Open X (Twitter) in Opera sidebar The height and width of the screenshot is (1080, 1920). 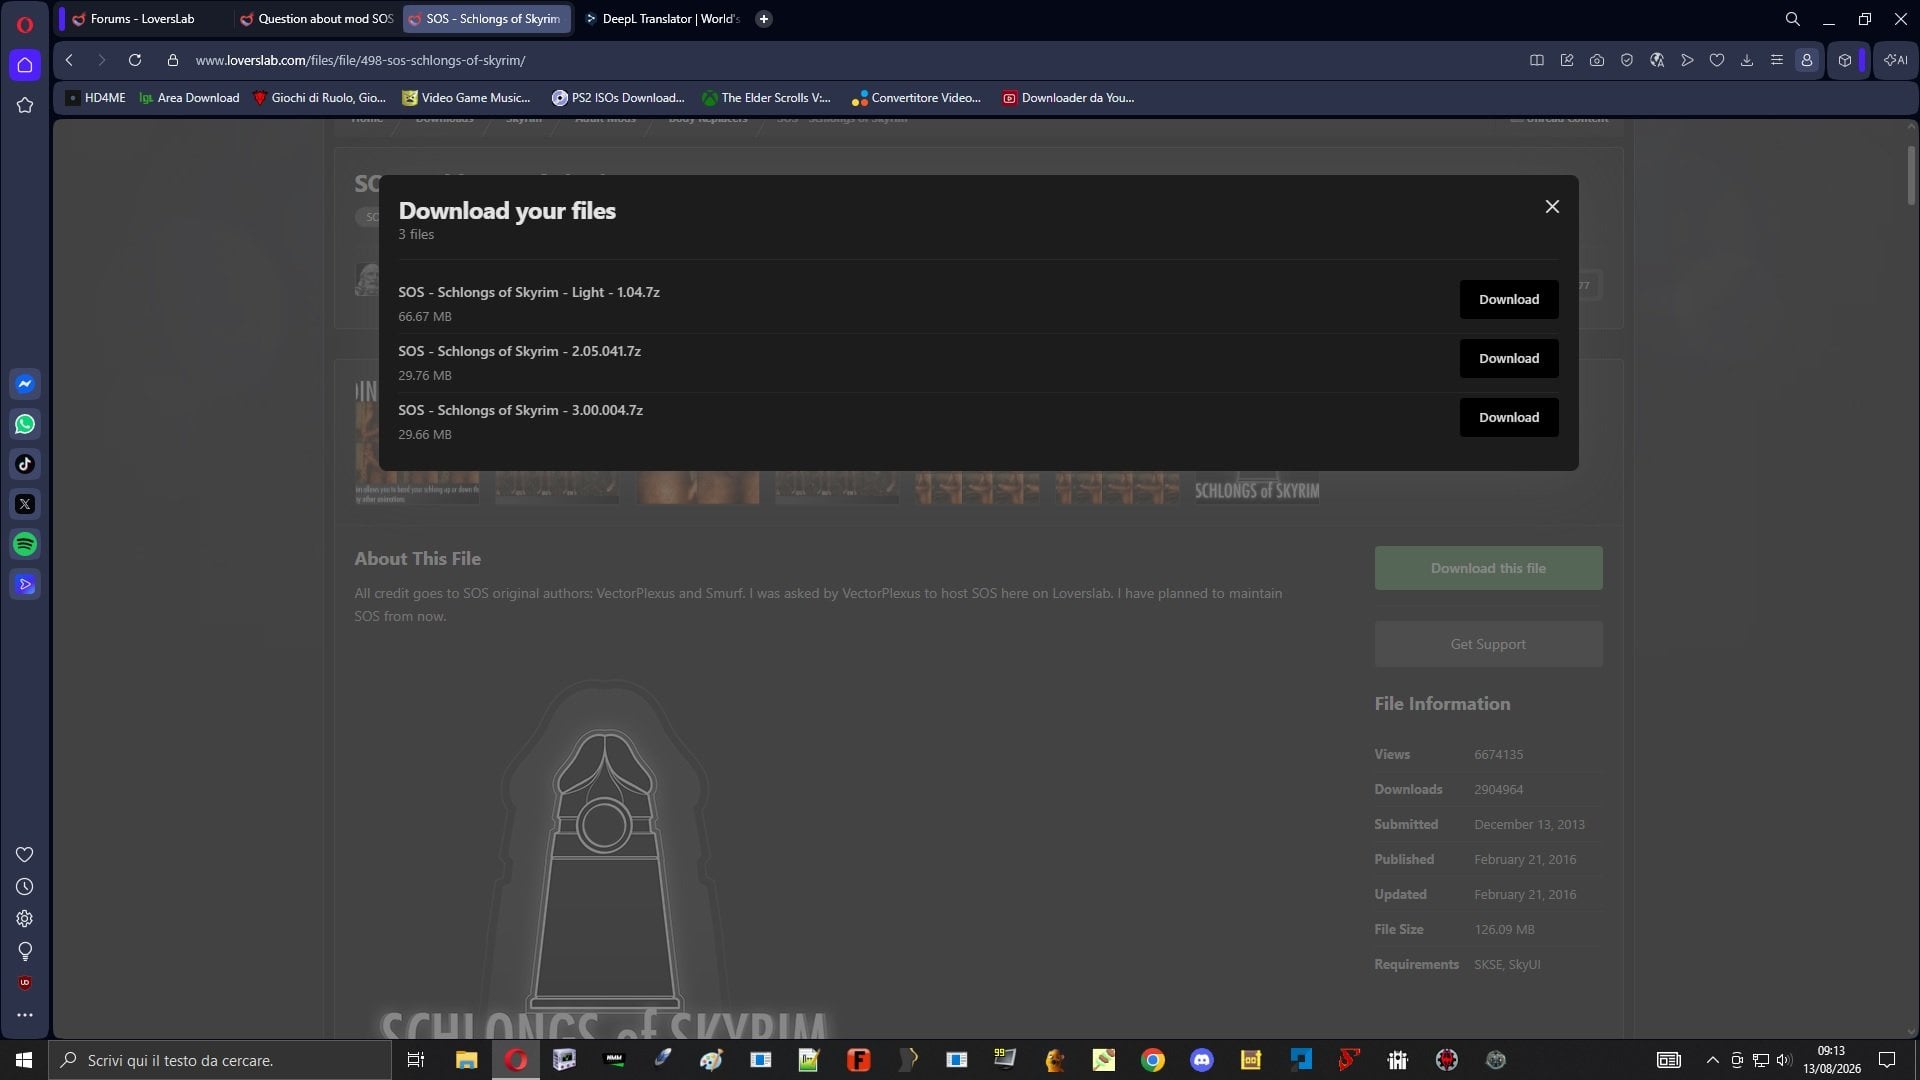pyautogui.click(x=25, y=504)
